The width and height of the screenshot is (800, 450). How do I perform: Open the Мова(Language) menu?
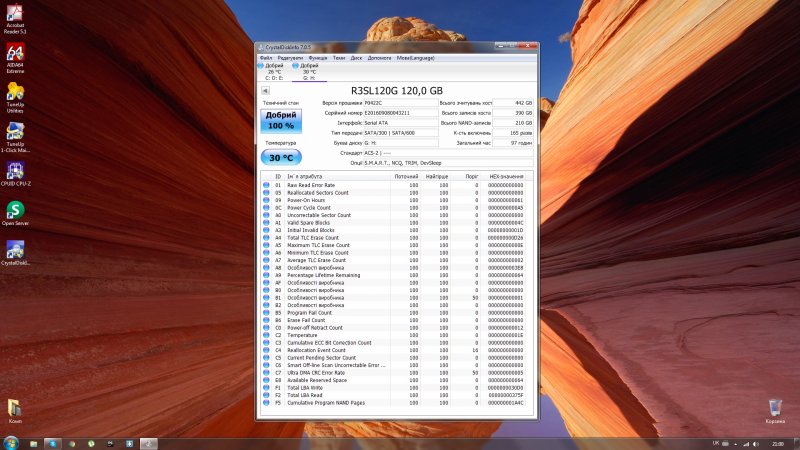(x=415, y=59)
